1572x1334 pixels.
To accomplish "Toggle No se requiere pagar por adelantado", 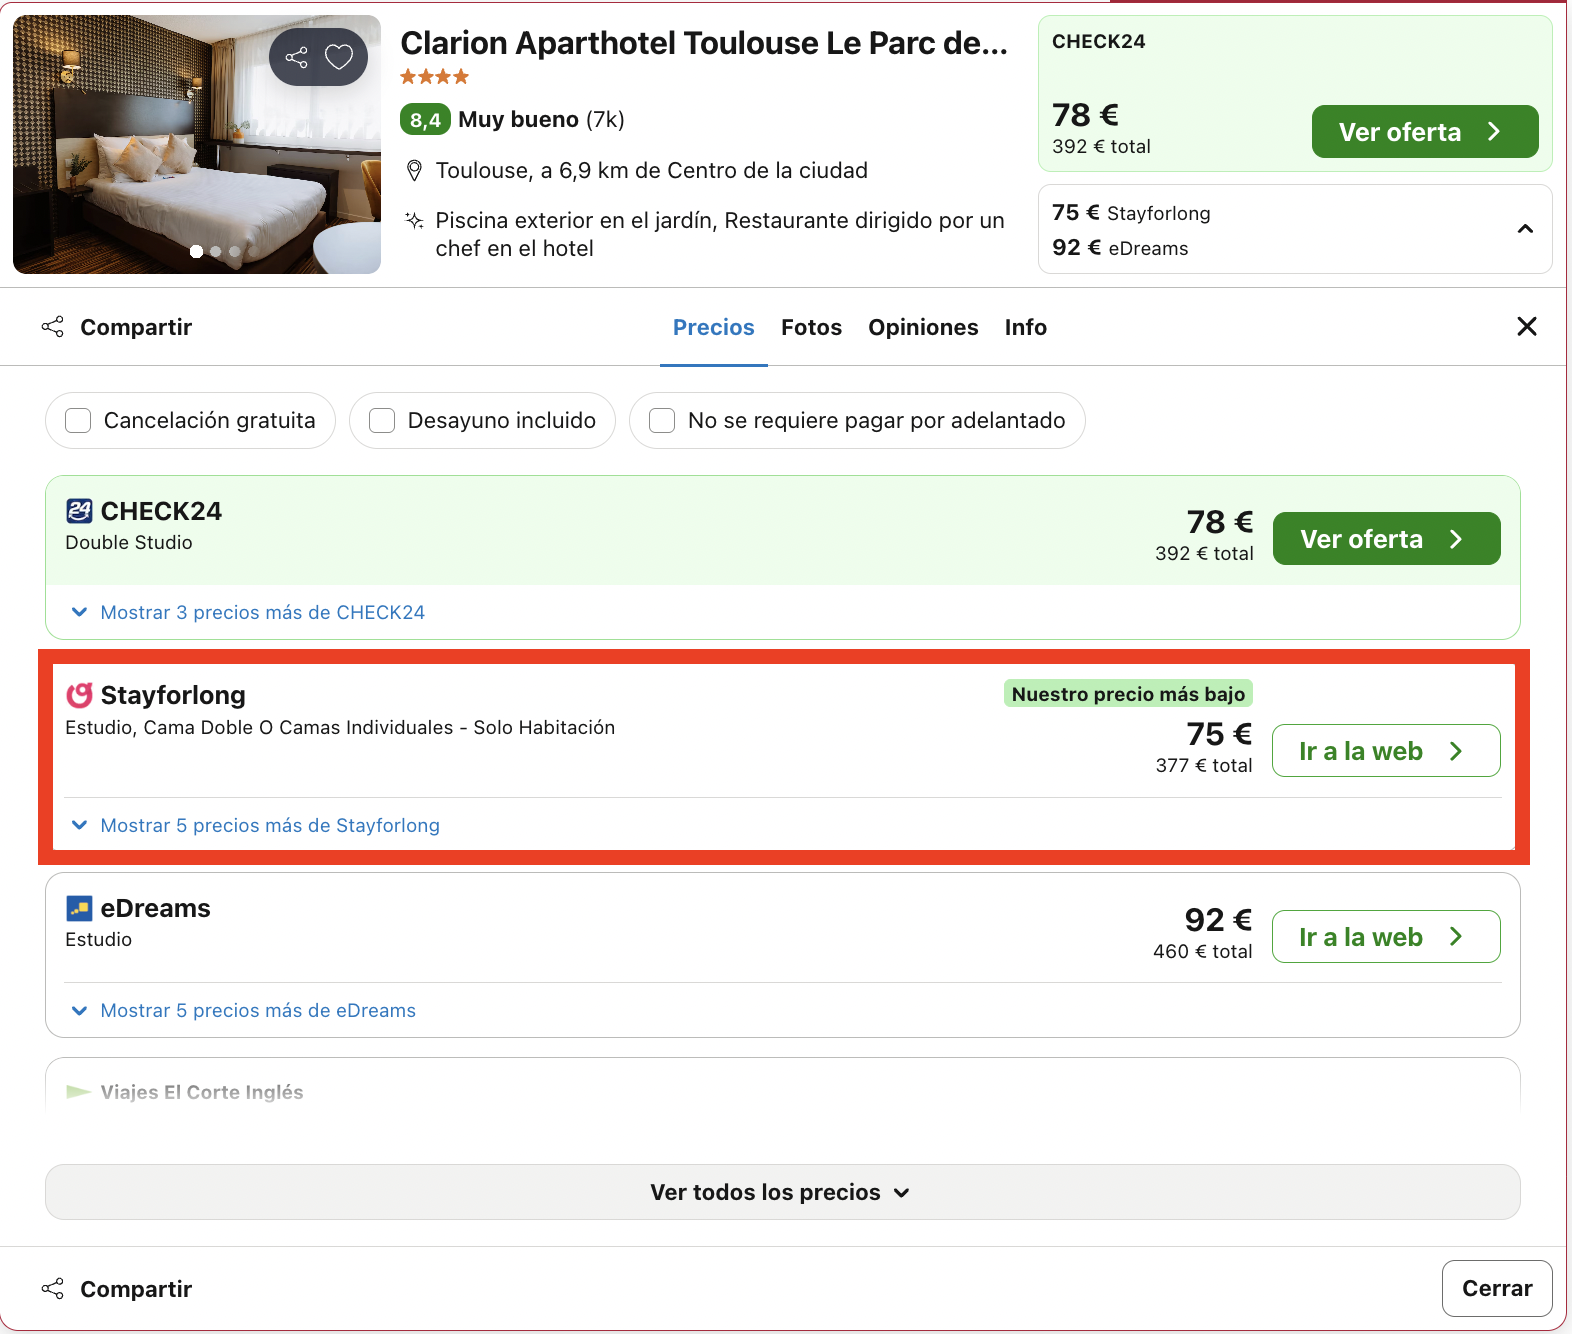I will coord(857,420).
